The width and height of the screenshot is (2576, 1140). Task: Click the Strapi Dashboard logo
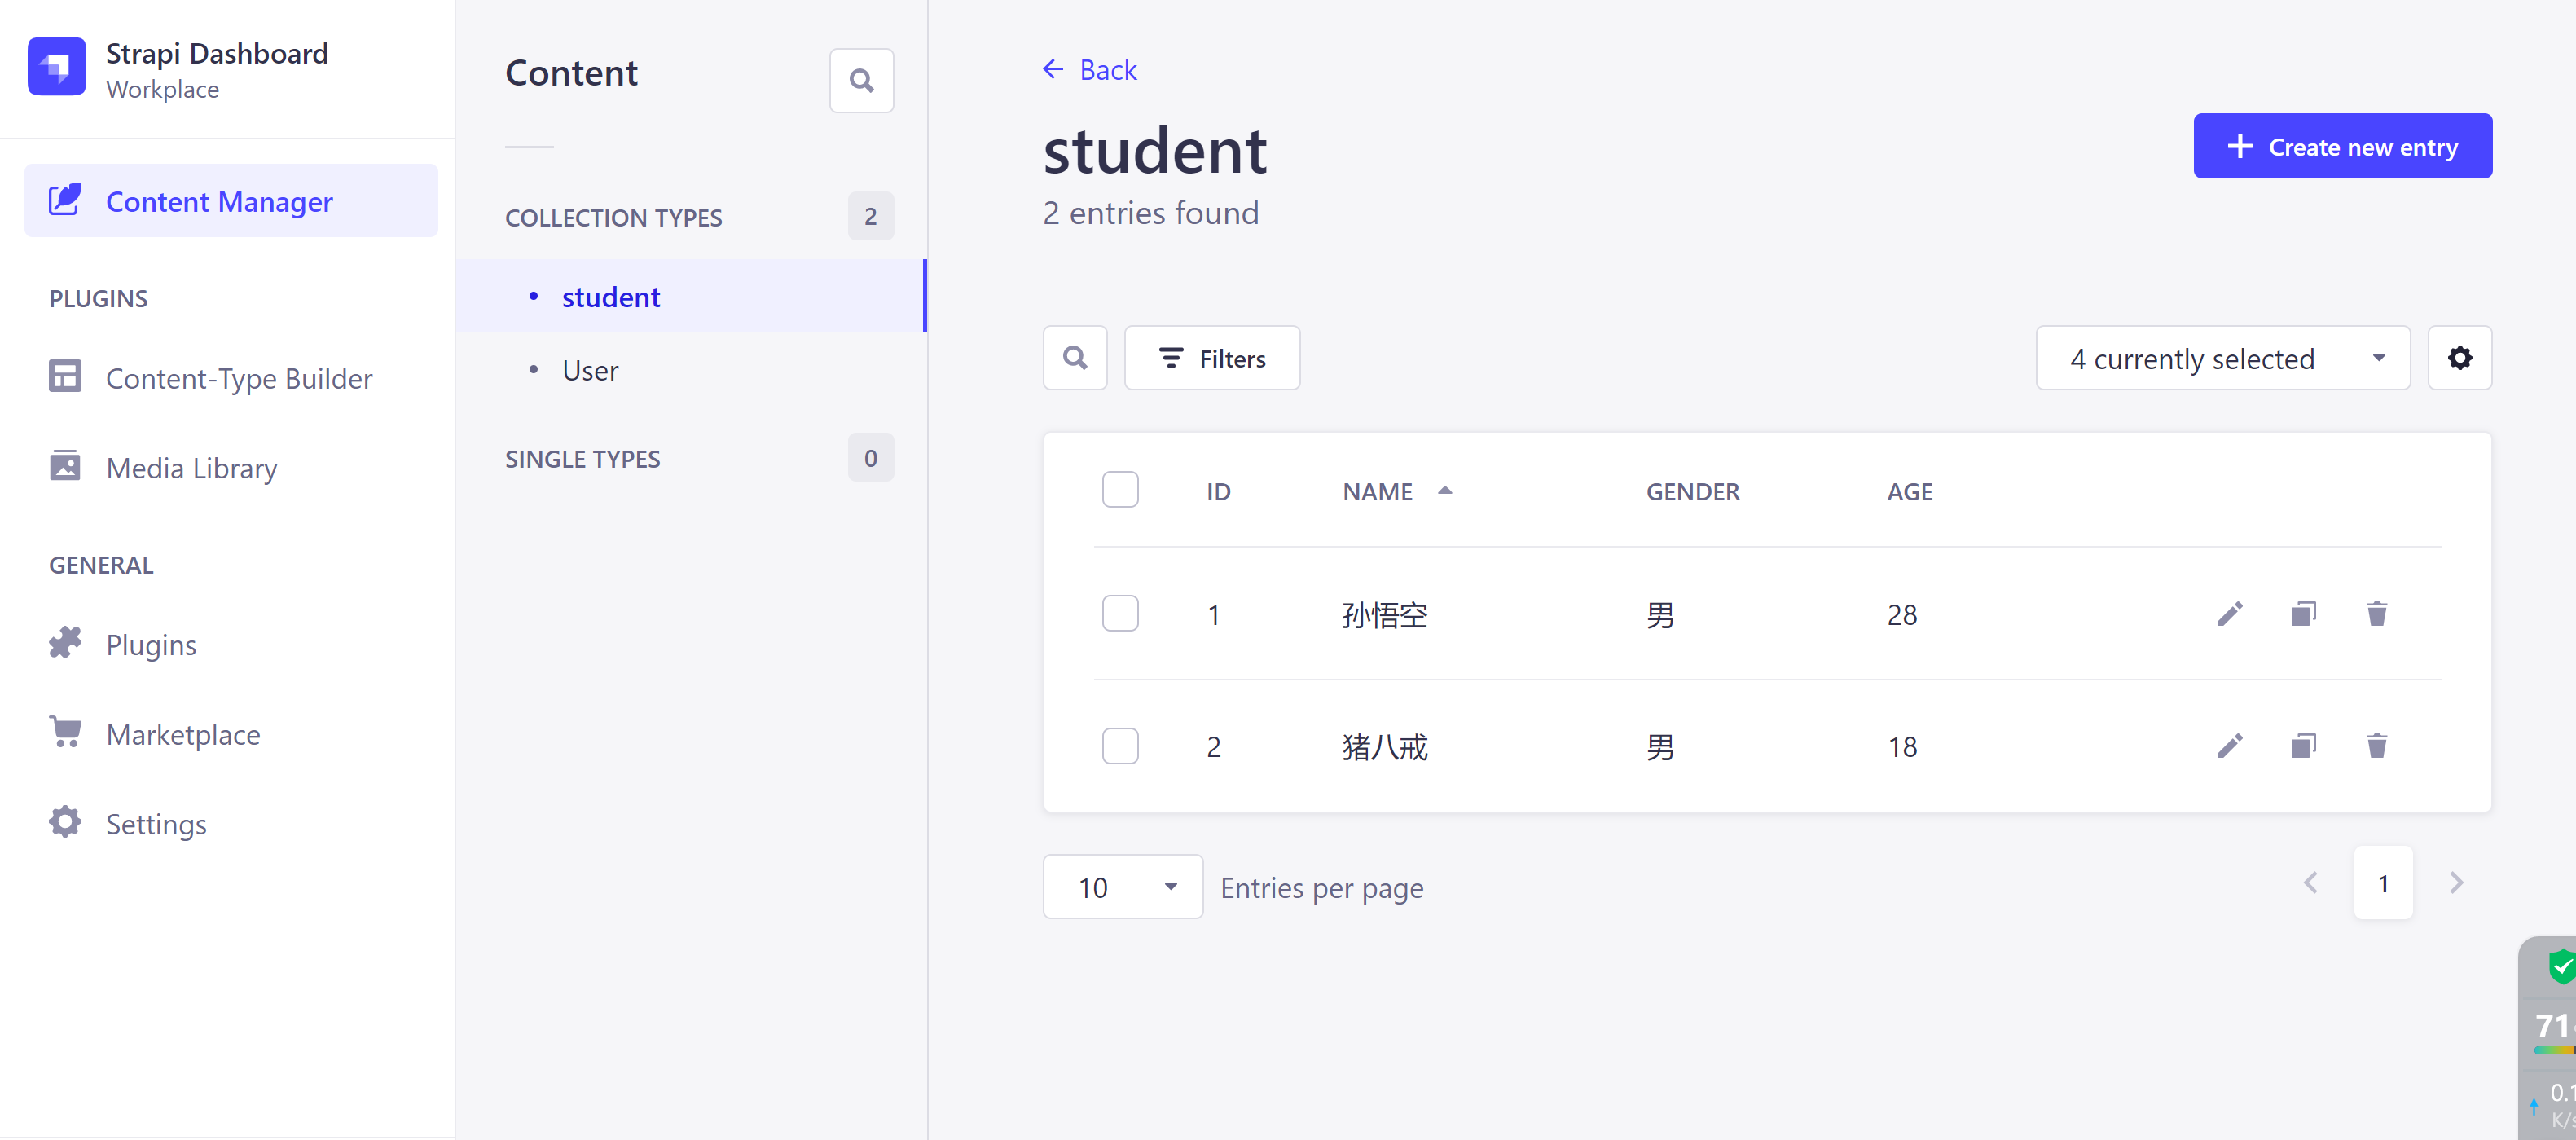click(x=57, y=67)
